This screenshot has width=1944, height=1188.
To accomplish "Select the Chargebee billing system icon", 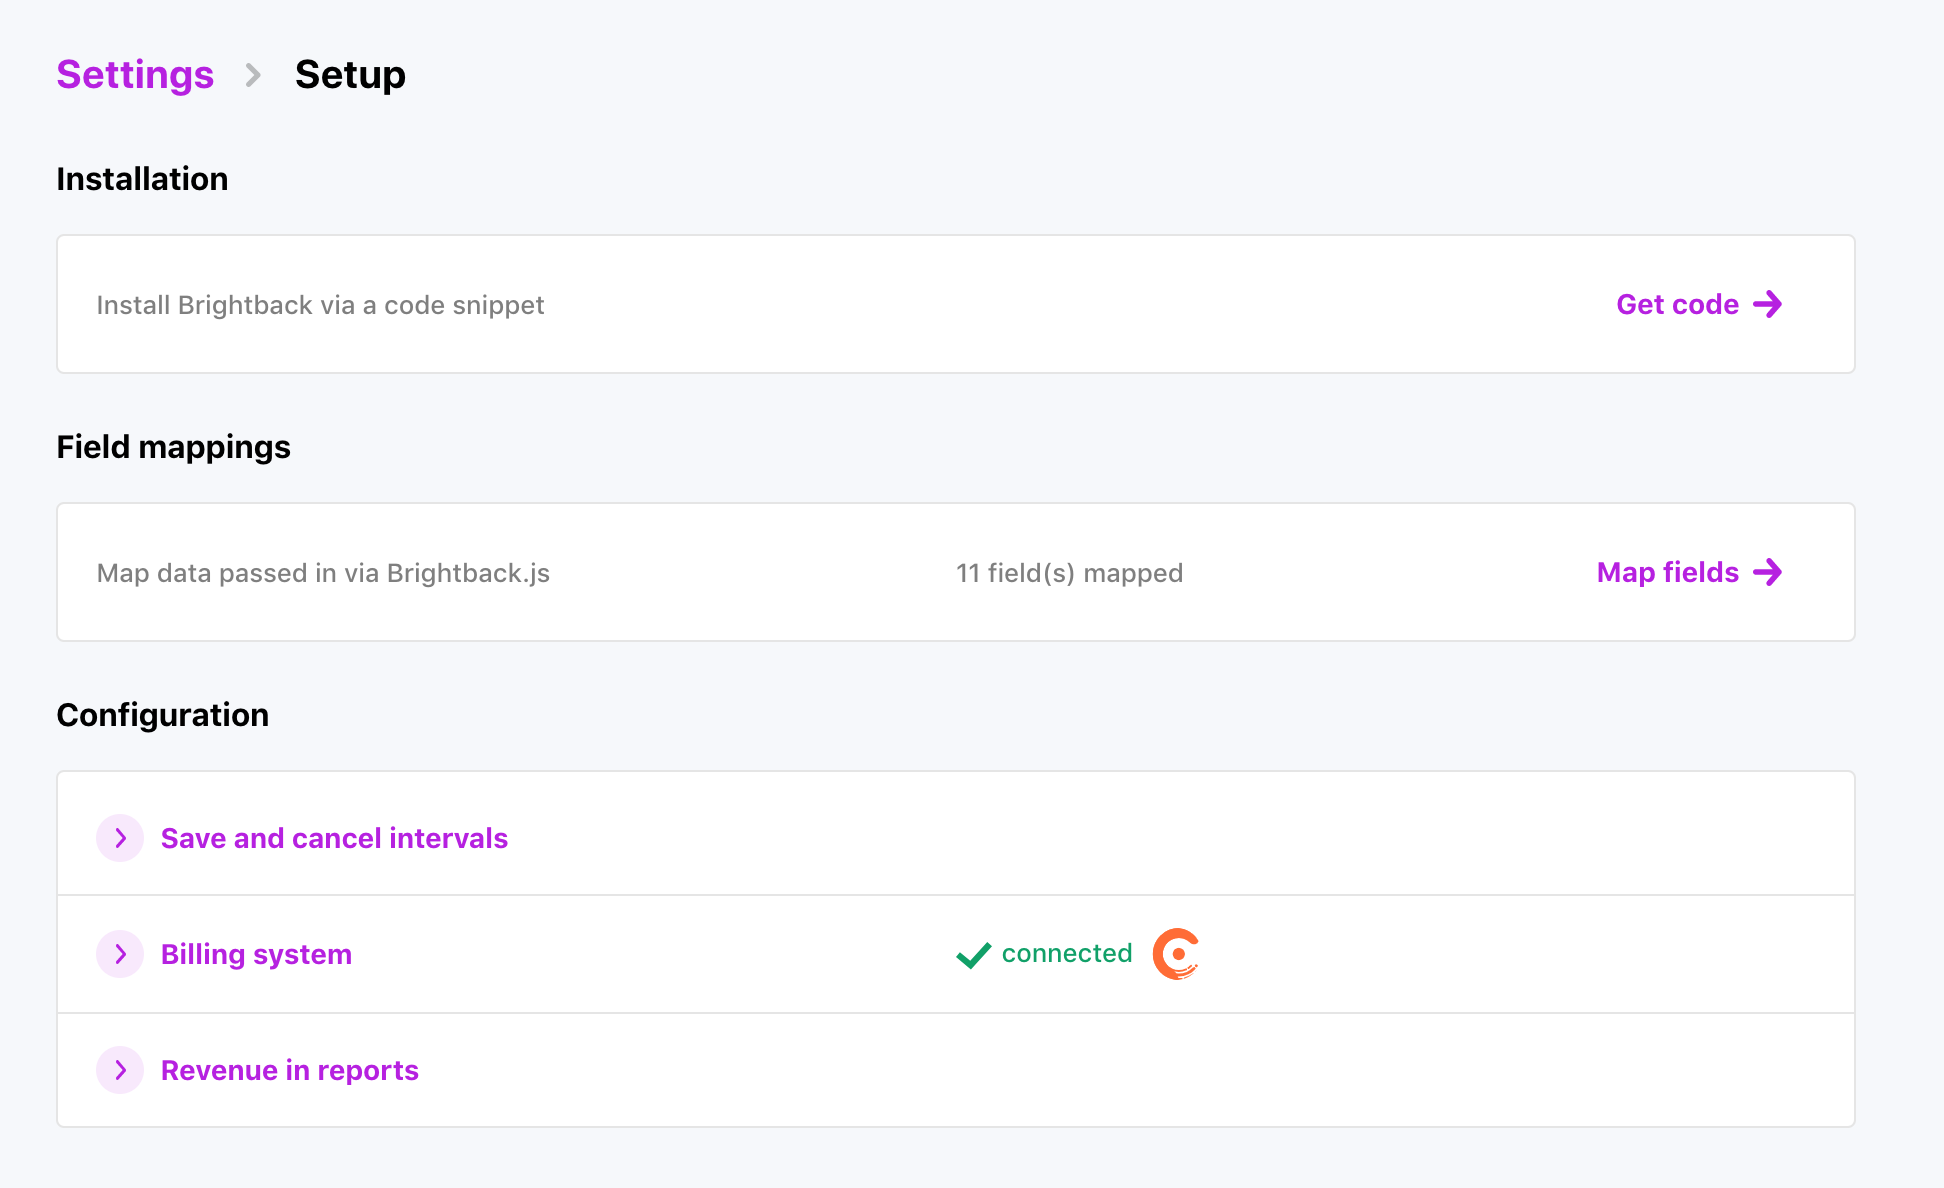I will [1176, 953].
